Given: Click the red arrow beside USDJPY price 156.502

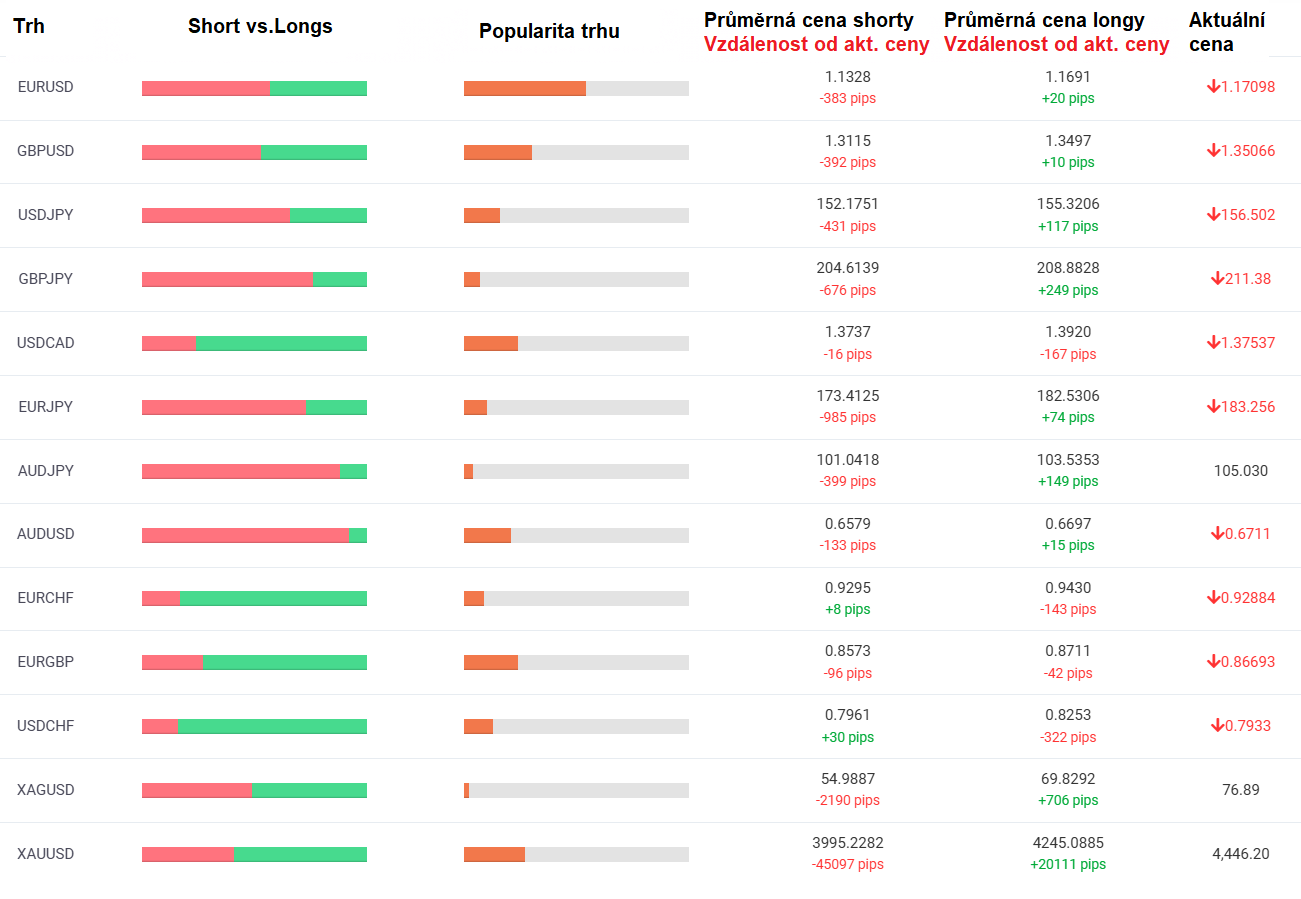Looking at the screenshot, I should (1213, 215).
